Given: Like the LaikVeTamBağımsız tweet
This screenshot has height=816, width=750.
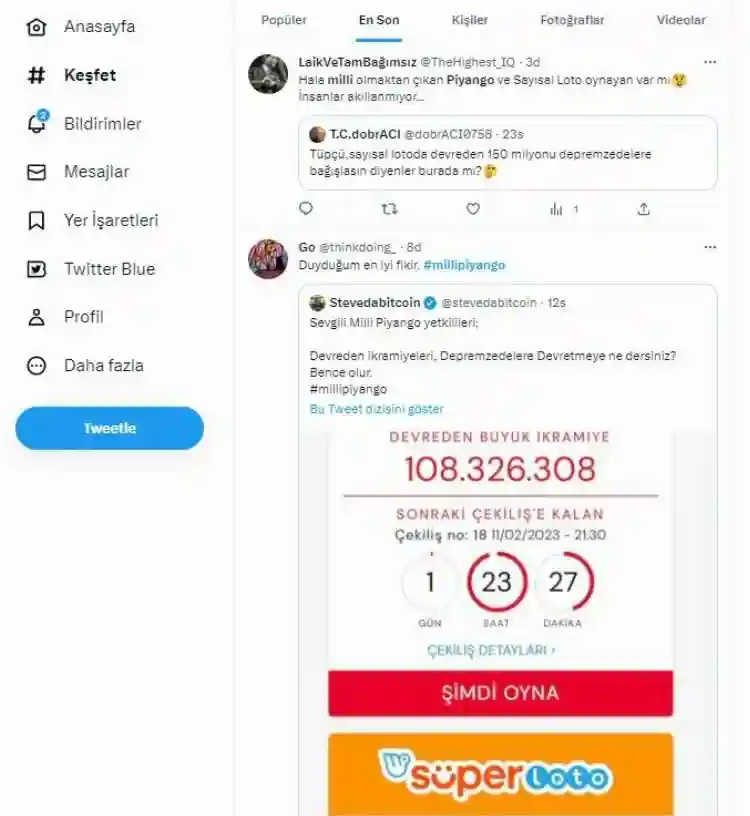Looking at the screenshot, I should coord(473,209).
